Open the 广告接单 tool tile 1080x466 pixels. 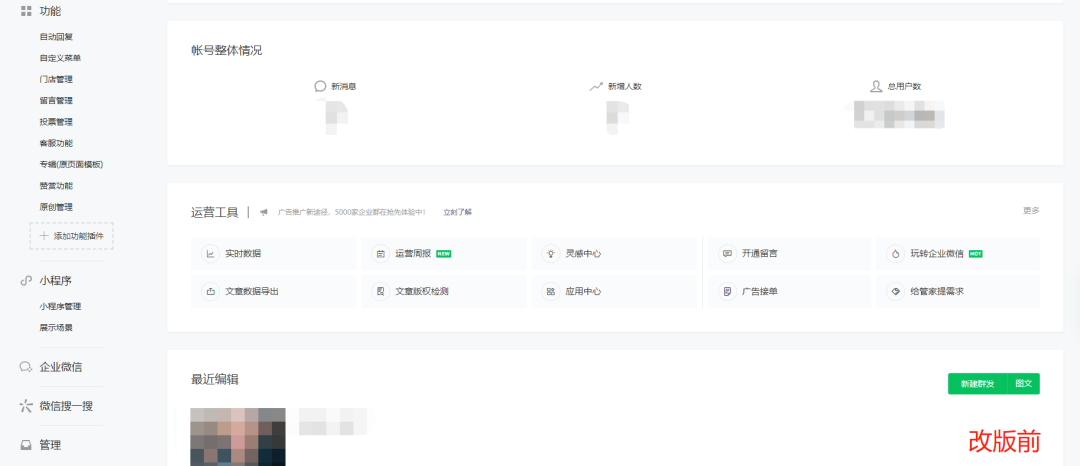click(790, 291)
